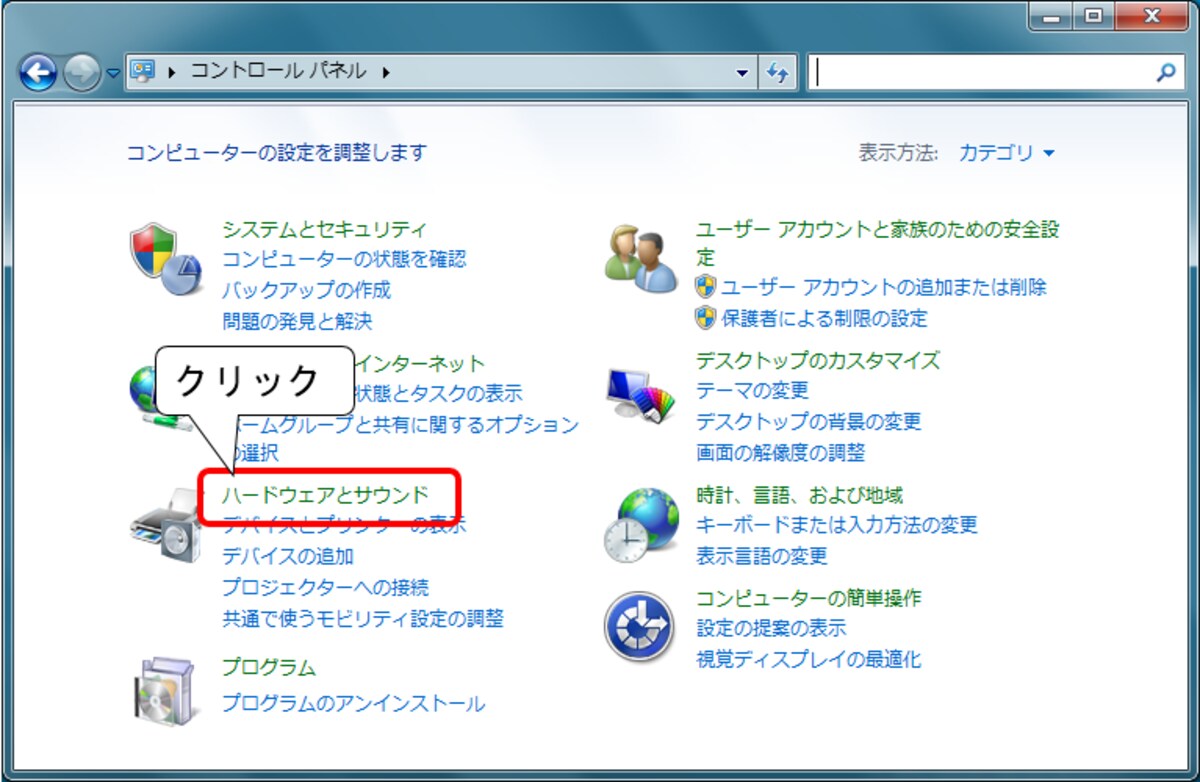Viewport: 1200px width, 782px height.
Task: Click the refresh icon beside address bar
Action: click(777, 72)
